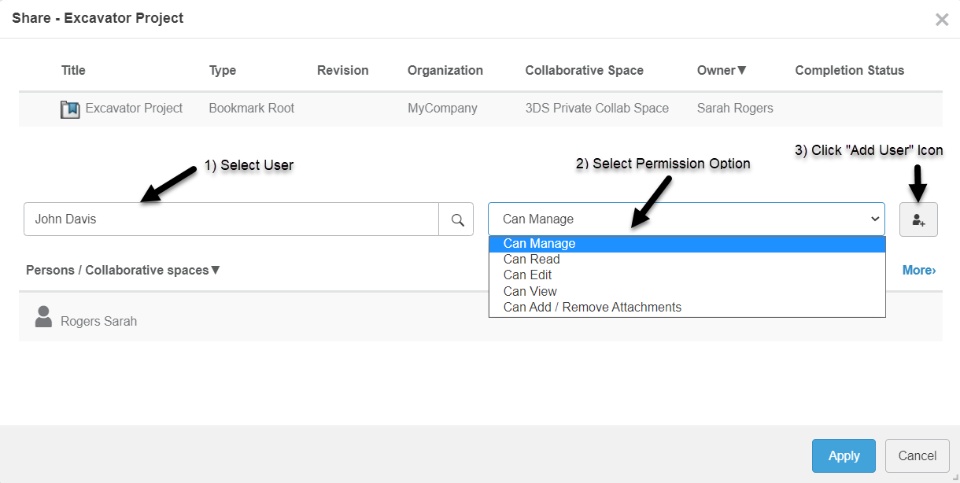Pick Can Add / Remove Attachments
The width and height of the screenshot is (960, 483).
[592, 307]
